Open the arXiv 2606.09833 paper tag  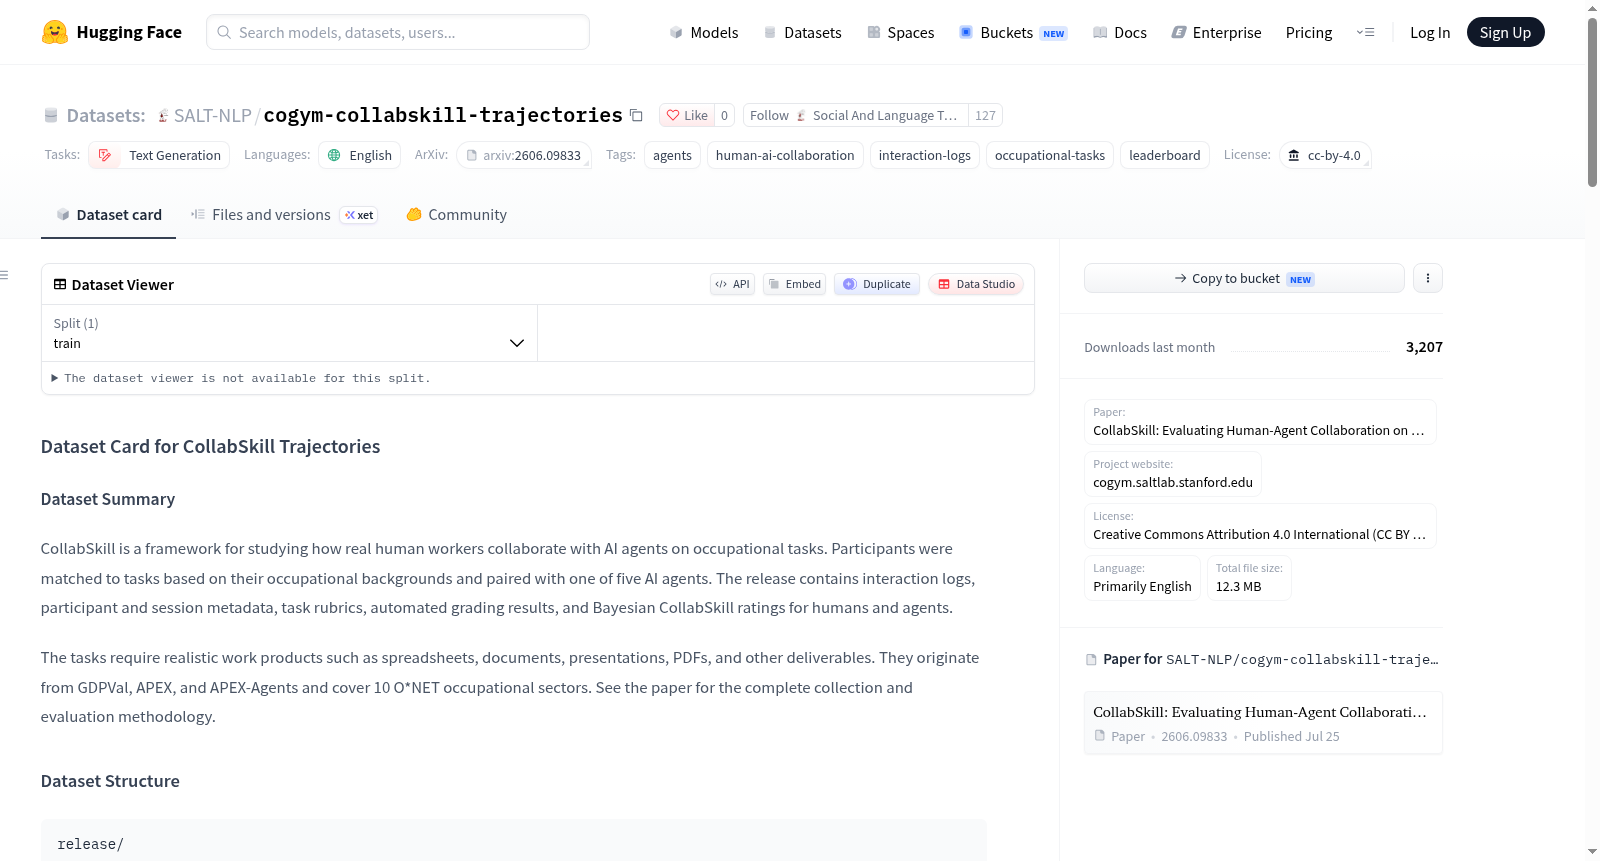(524, 155)
